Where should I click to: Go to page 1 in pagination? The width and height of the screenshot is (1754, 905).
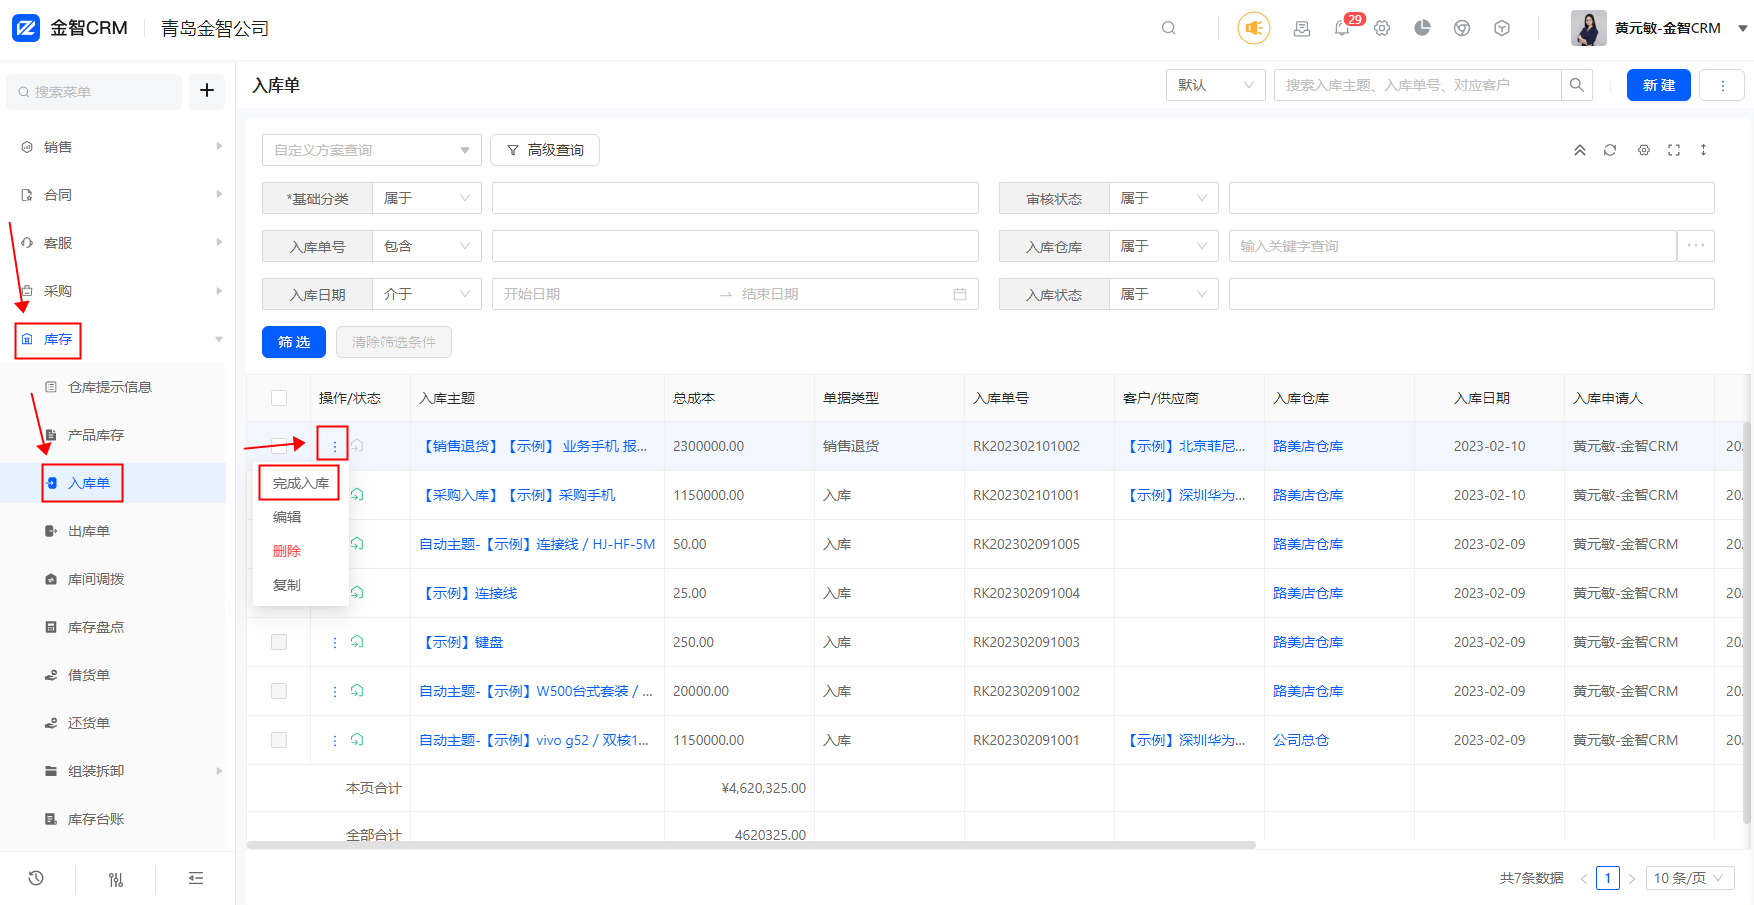(x=1608, y=878)
